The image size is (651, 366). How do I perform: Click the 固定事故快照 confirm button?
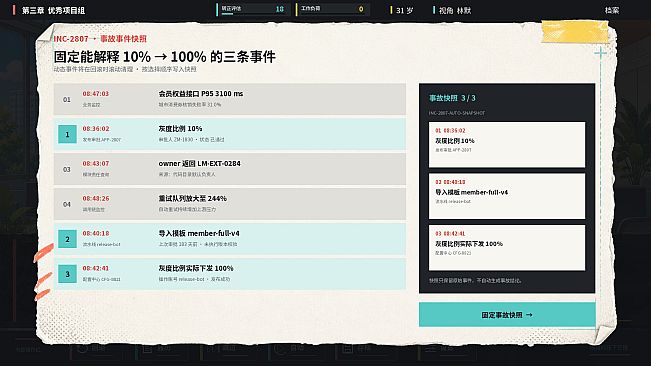coord(507,315)
